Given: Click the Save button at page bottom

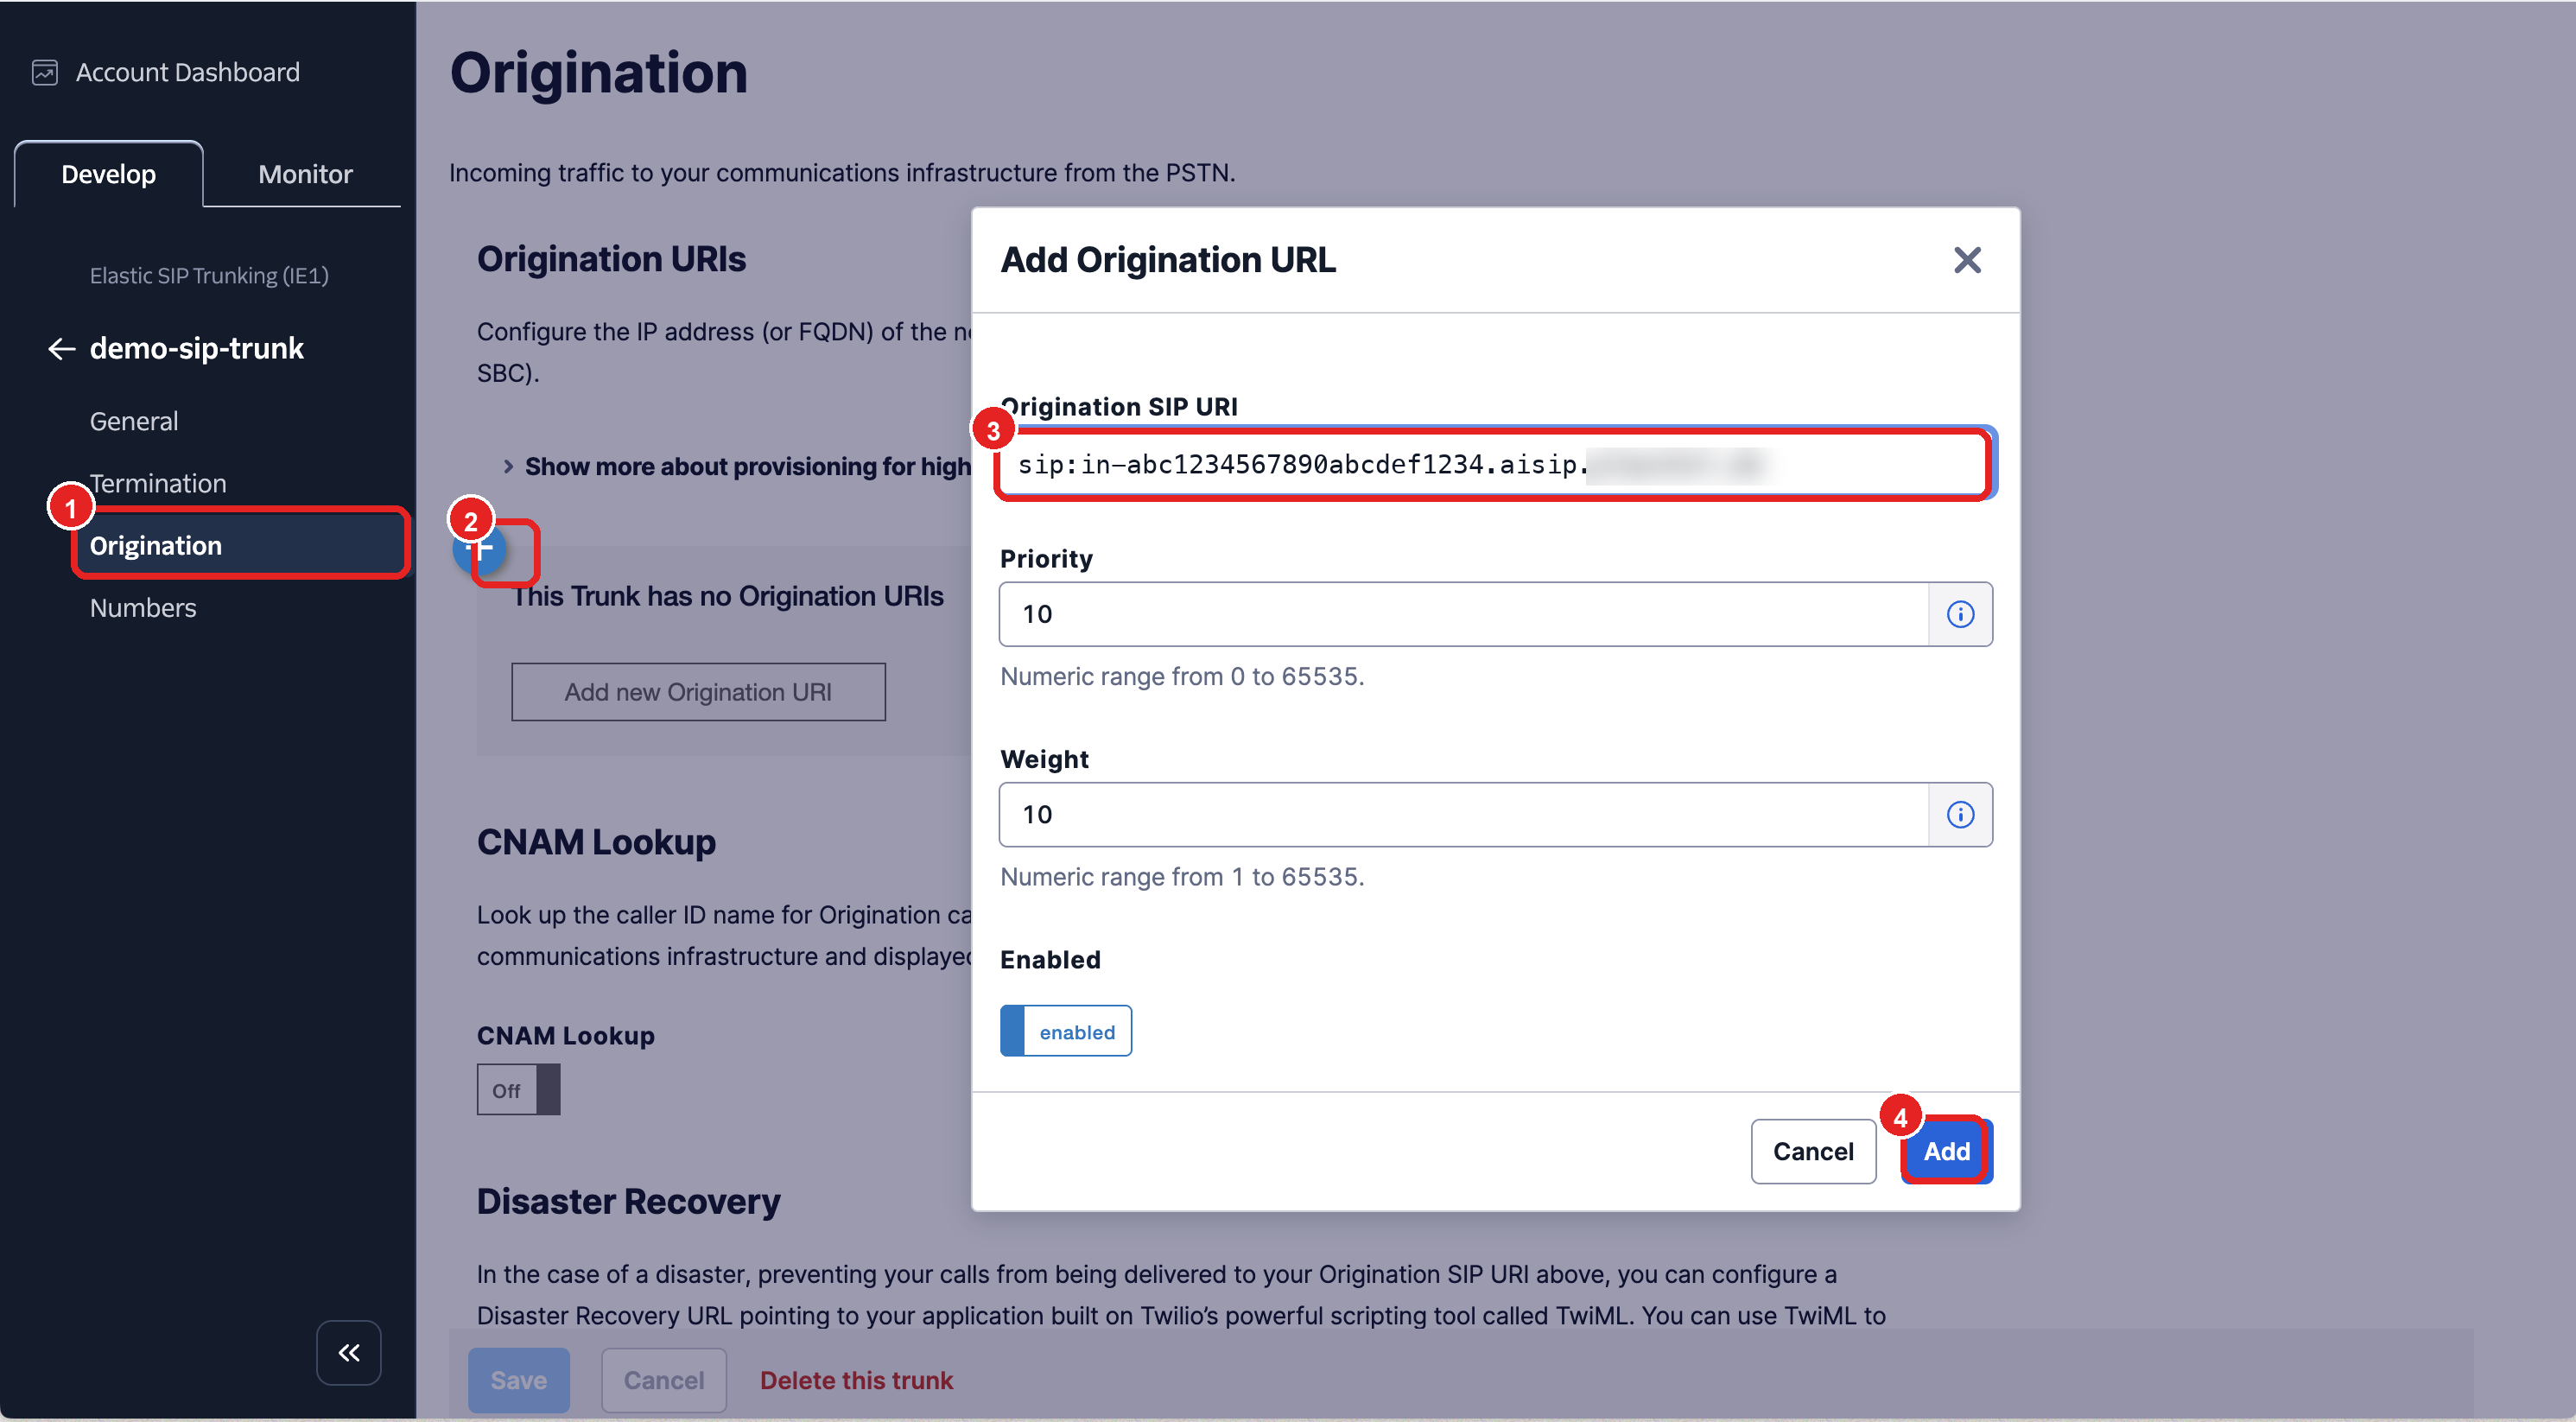Looking at the screenshot, I should click(518, 1380).
